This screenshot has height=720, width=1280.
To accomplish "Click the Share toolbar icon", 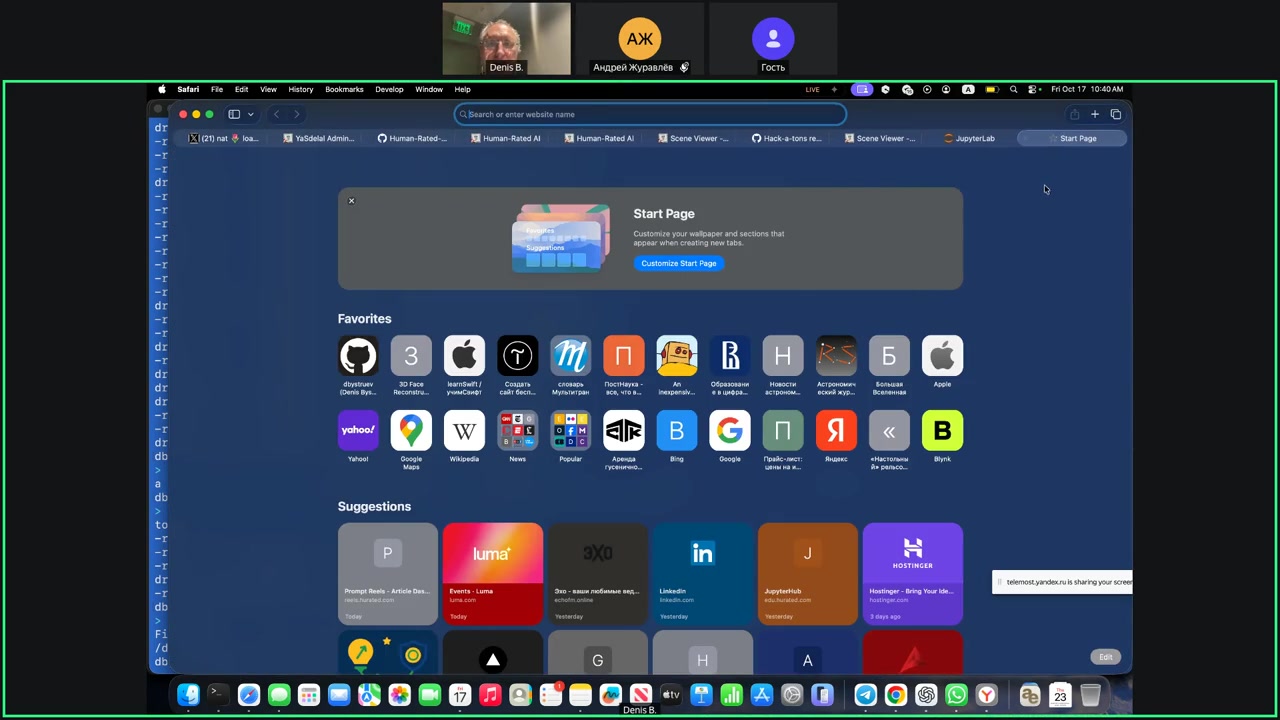I will tap(1074, 114).
